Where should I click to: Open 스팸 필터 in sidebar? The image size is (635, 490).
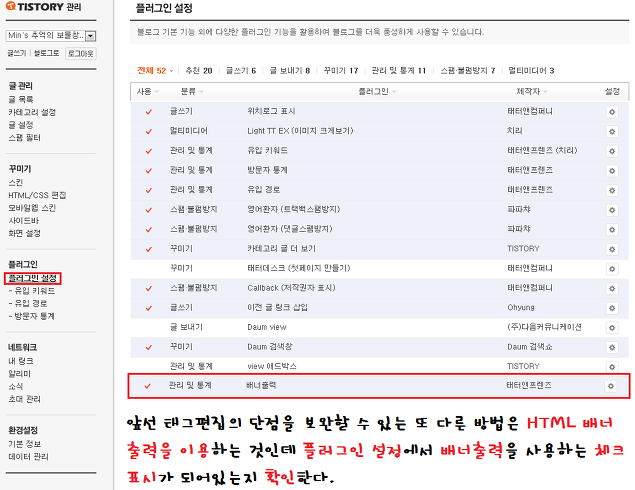(24, 138)
